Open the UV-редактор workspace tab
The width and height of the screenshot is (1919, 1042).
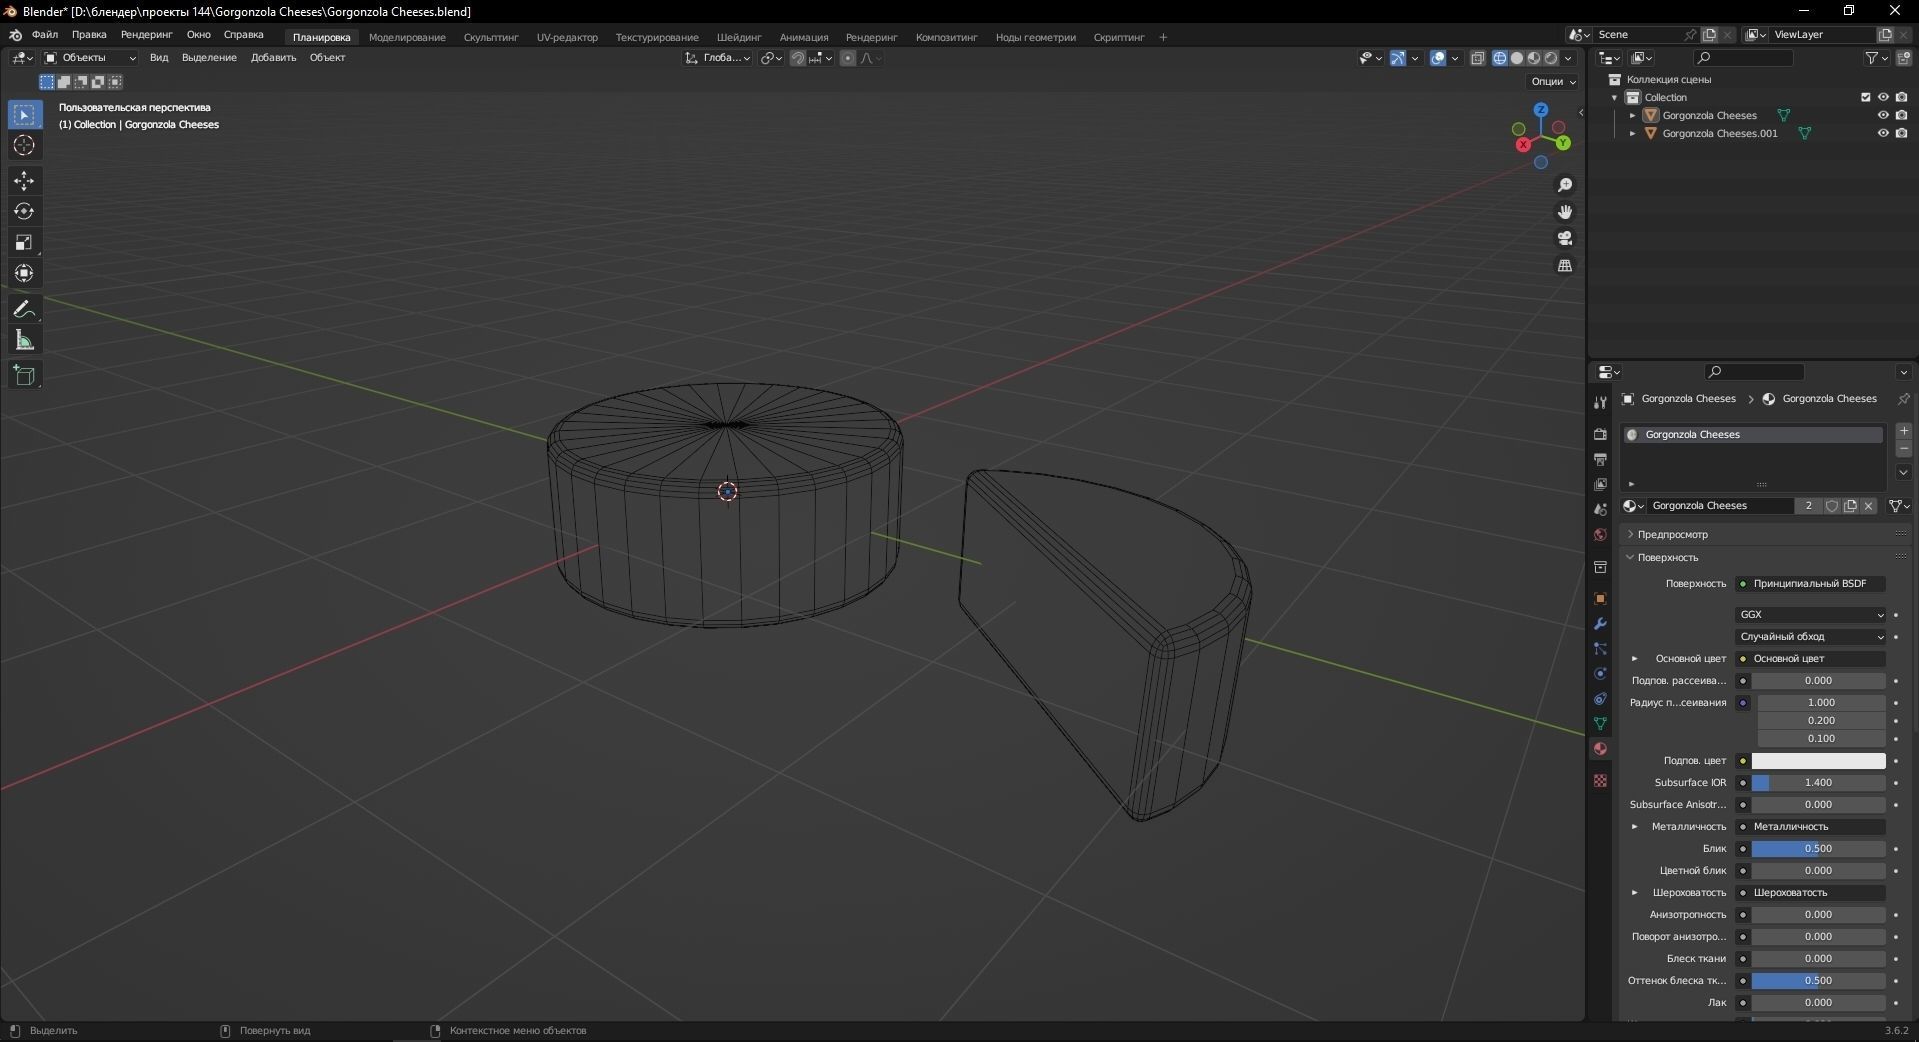567,38
